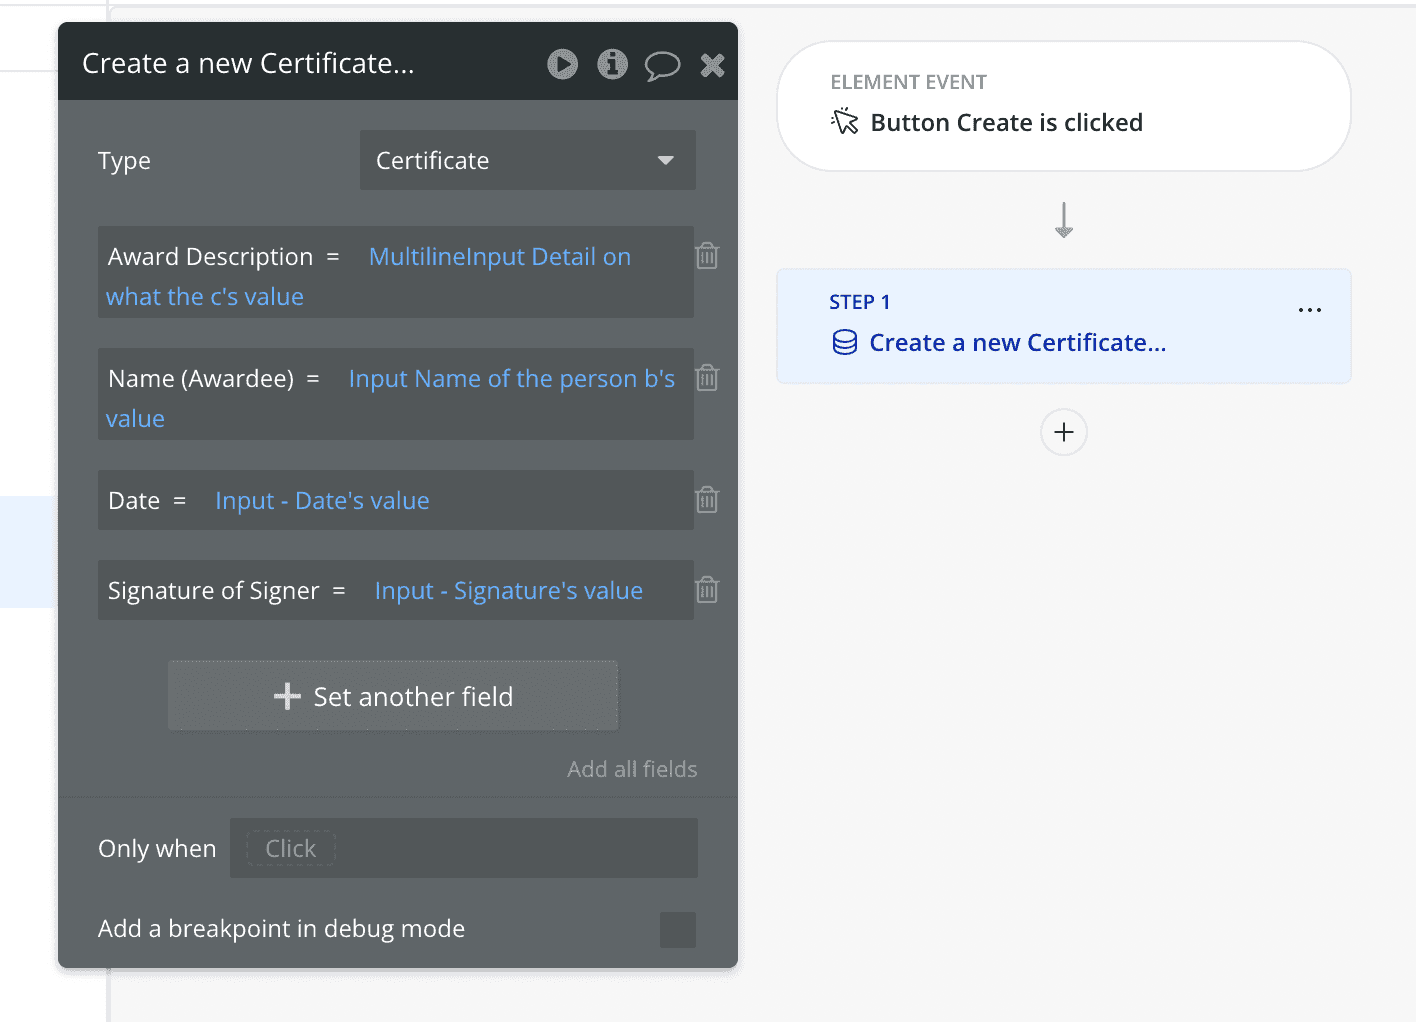The height and width of the screenshot is (1022, 1416).
Task: Click the Only when condition input
Action: [x=463, y=848]
